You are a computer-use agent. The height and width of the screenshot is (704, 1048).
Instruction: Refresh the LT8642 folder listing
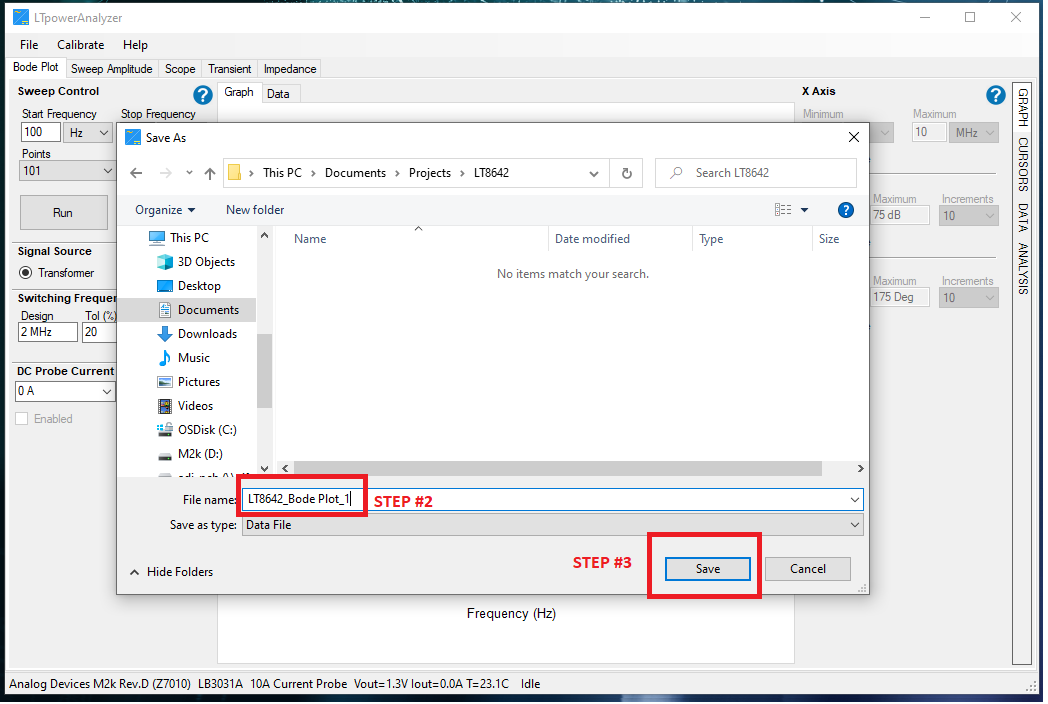click(626, 173)
